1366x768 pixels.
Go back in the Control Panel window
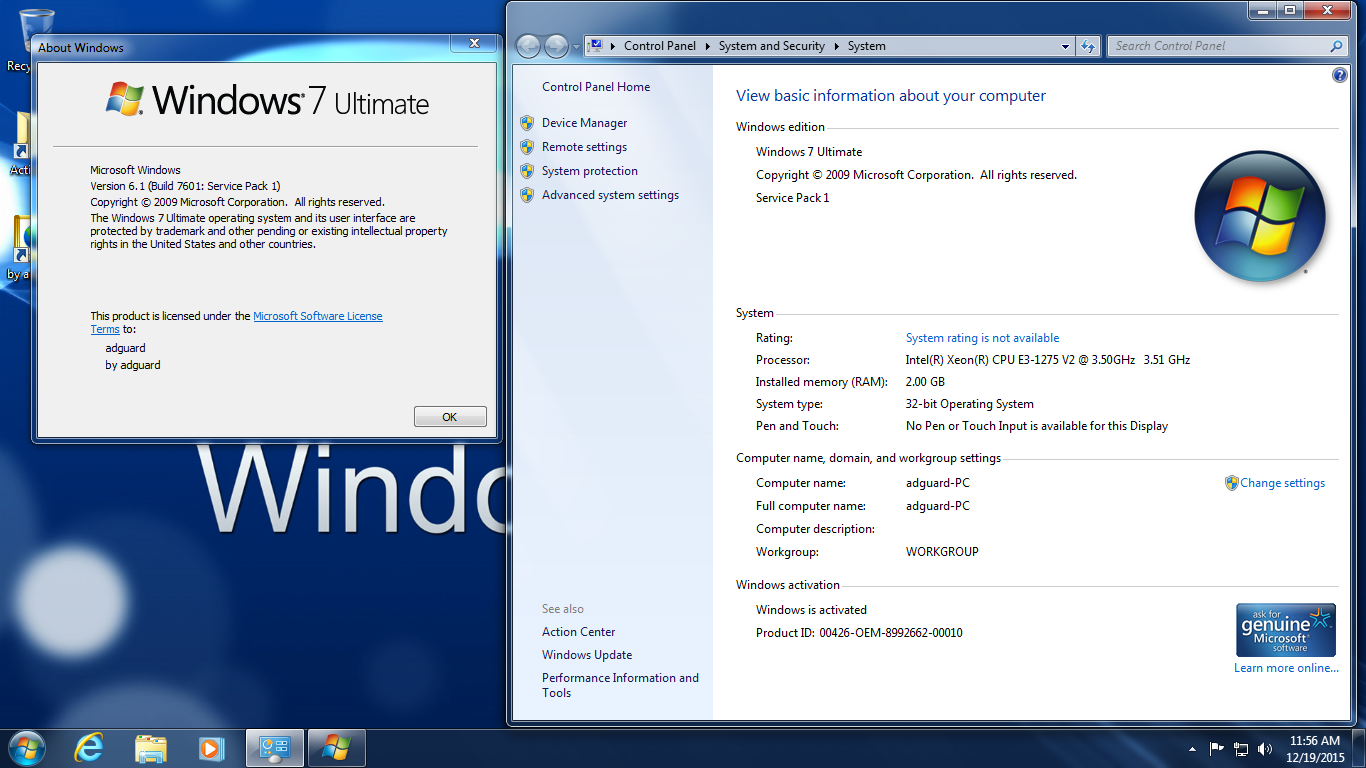[528, 46]
